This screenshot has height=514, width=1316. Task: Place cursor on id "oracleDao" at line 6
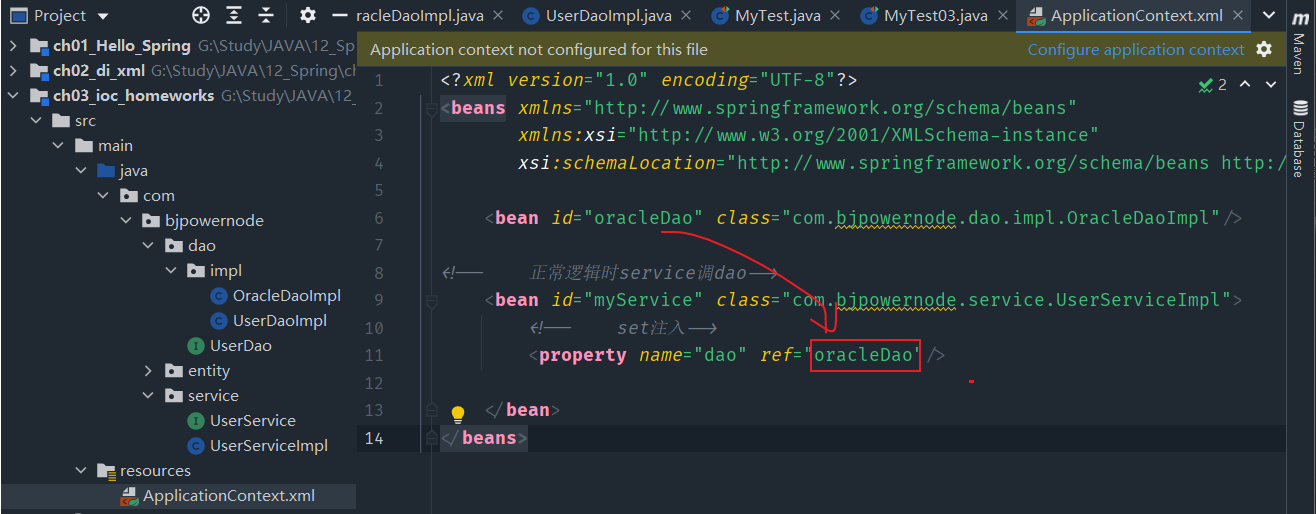pyautogui.click(x=650, y=218)
